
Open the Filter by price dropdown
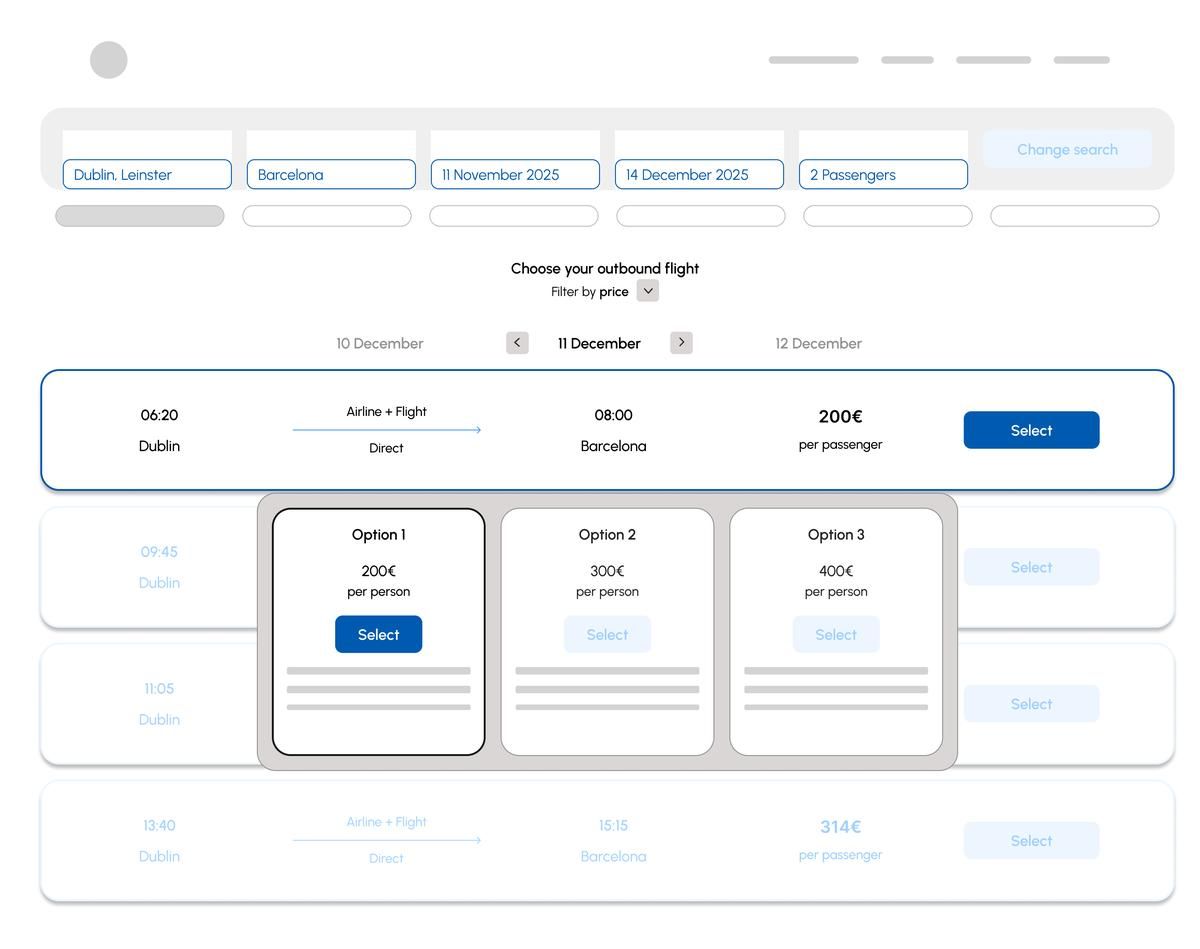648,291
